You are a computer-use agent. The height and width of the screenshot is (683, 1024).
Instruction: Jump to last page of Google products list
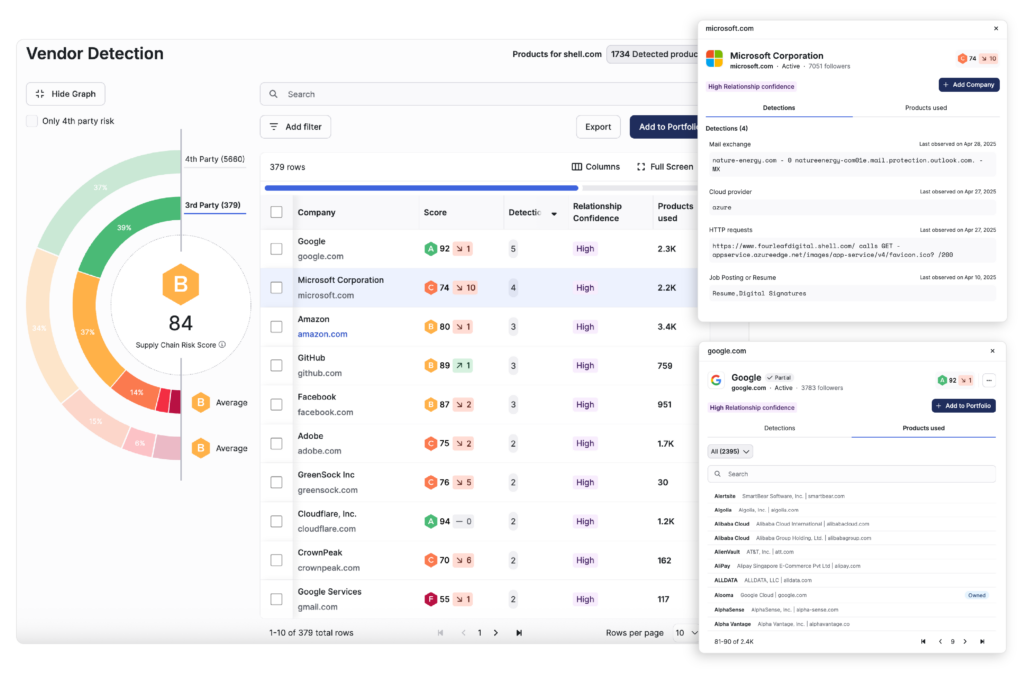(x=982, y=641)
